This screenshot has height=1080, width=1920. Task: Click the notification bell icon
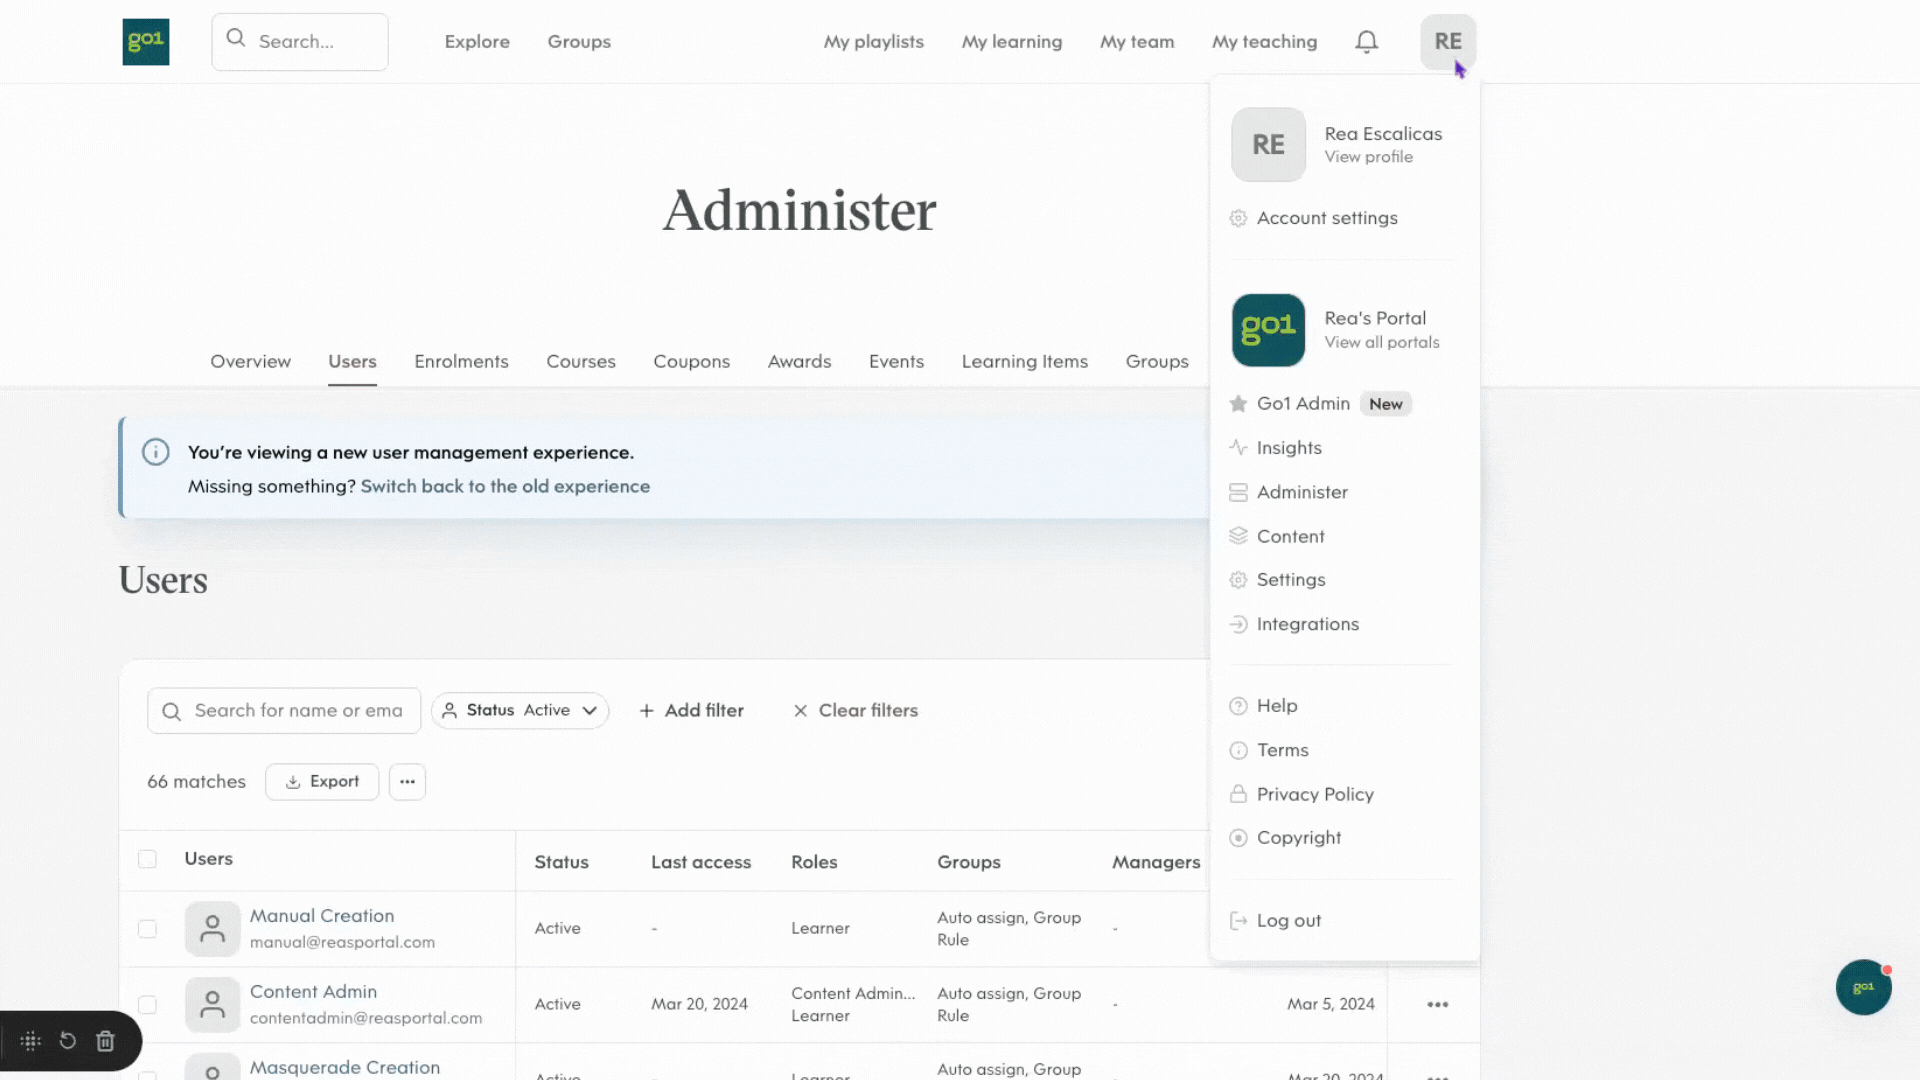point(1366,41)
